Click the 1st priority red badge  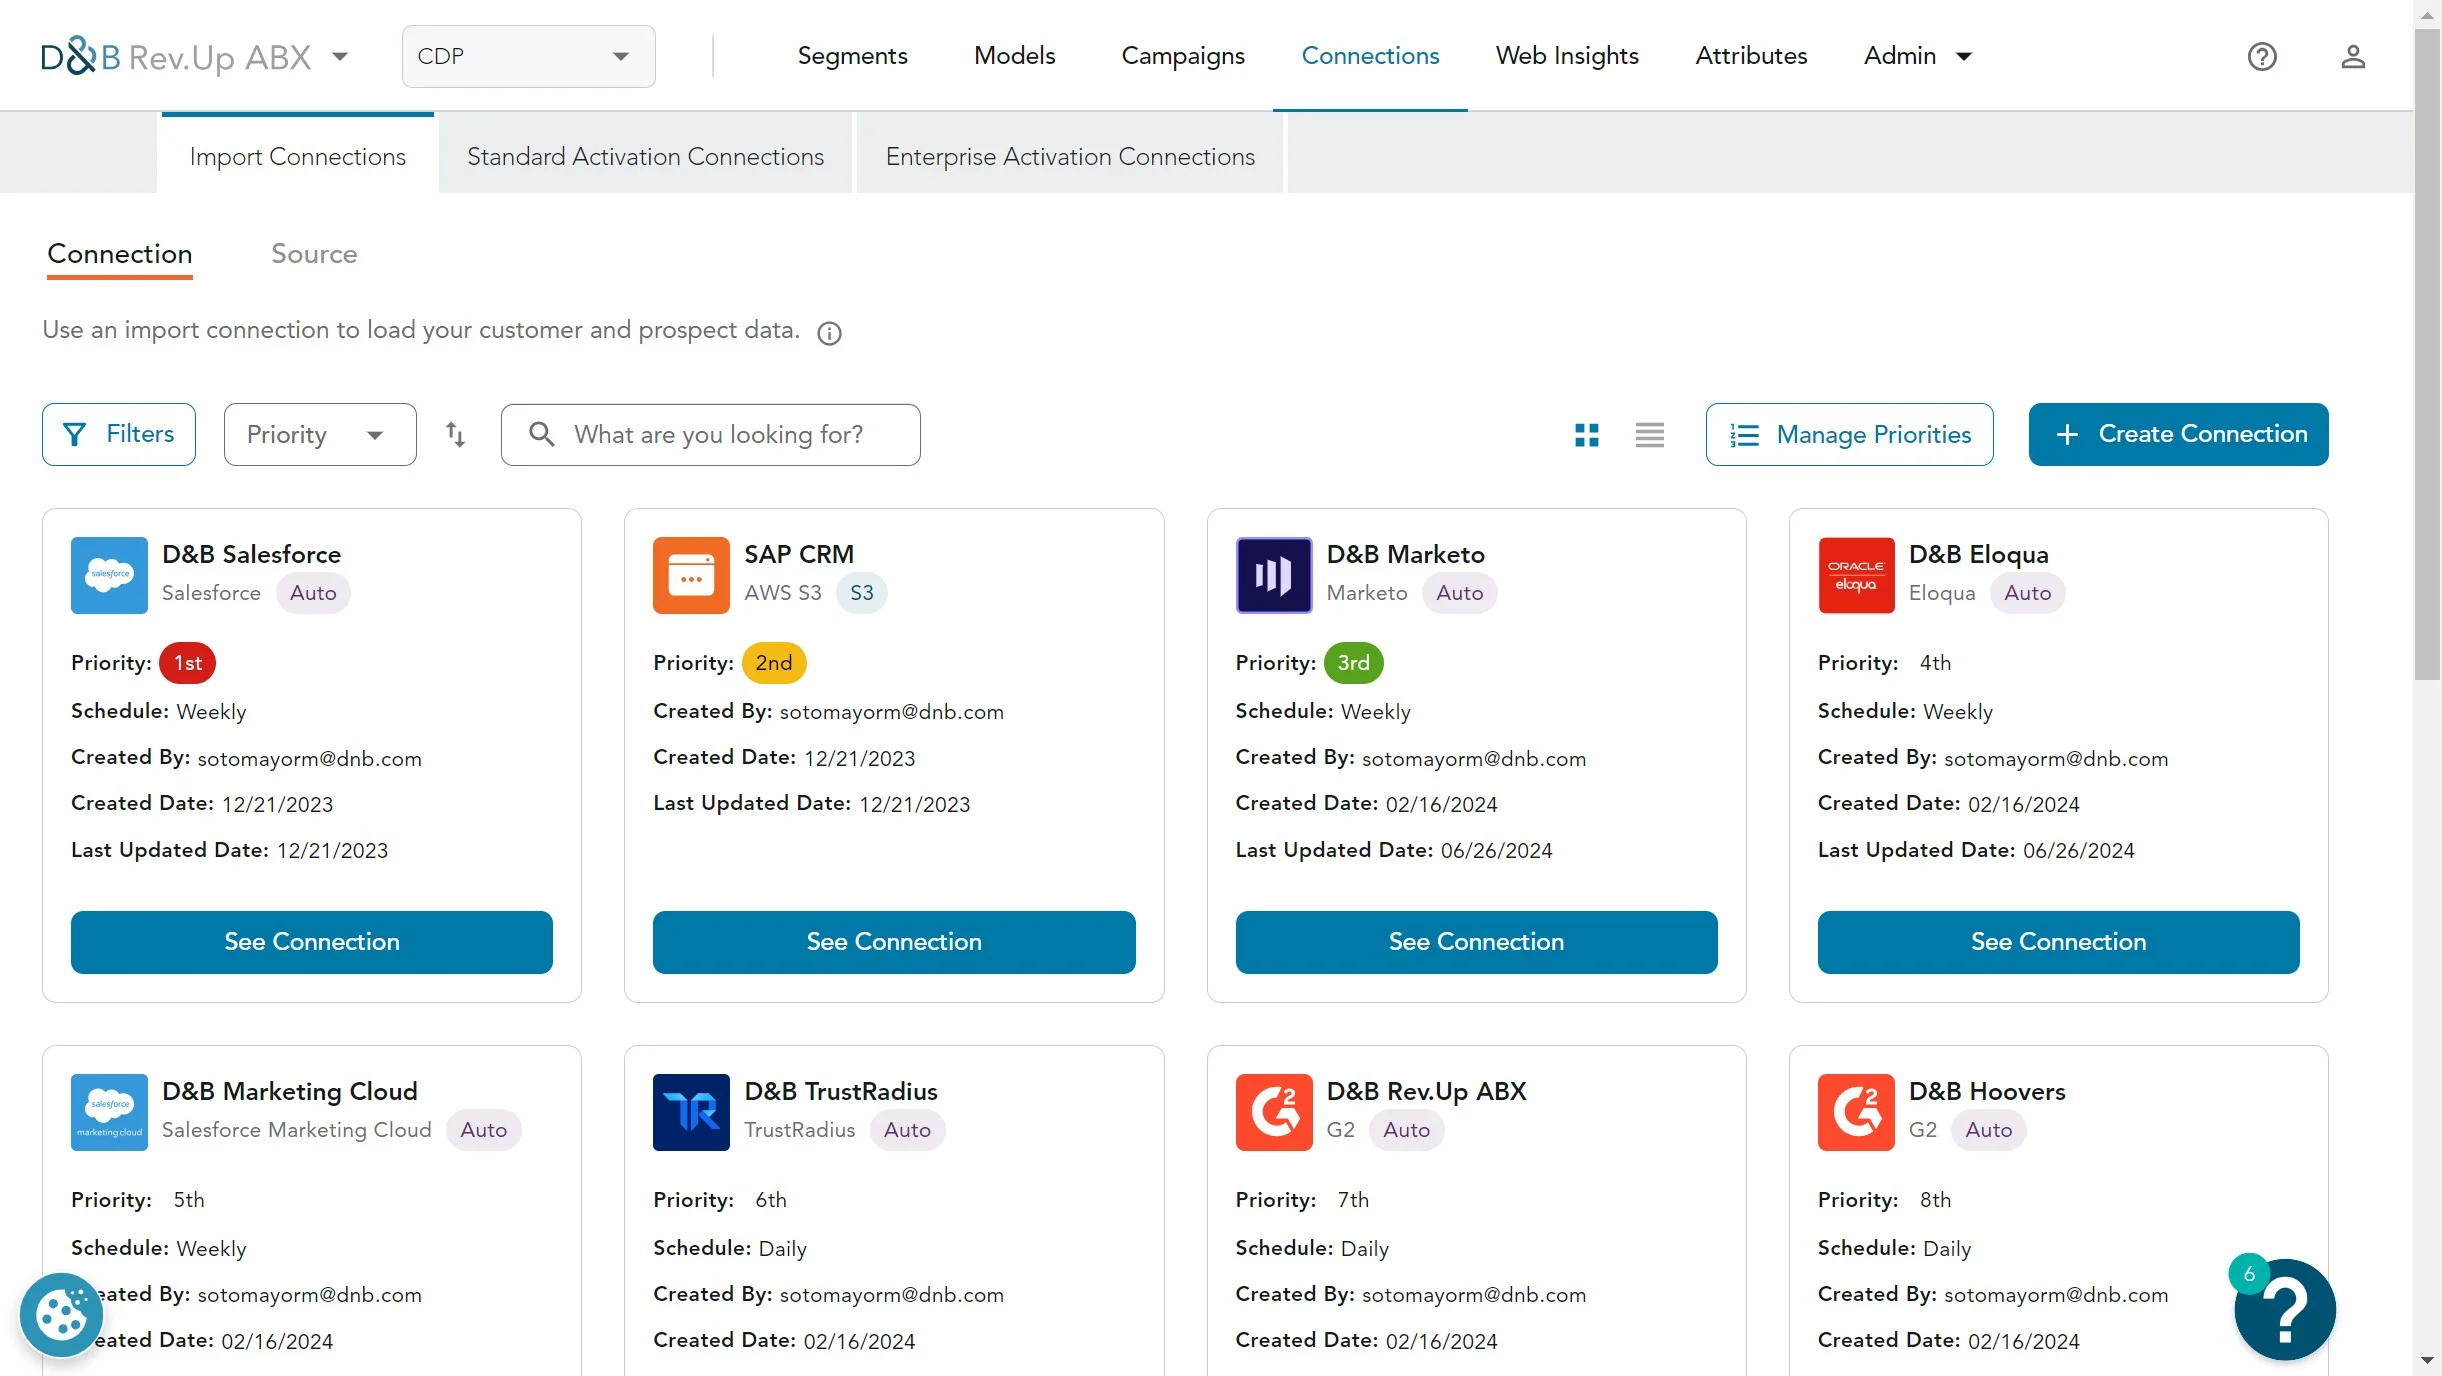(188, 663)
